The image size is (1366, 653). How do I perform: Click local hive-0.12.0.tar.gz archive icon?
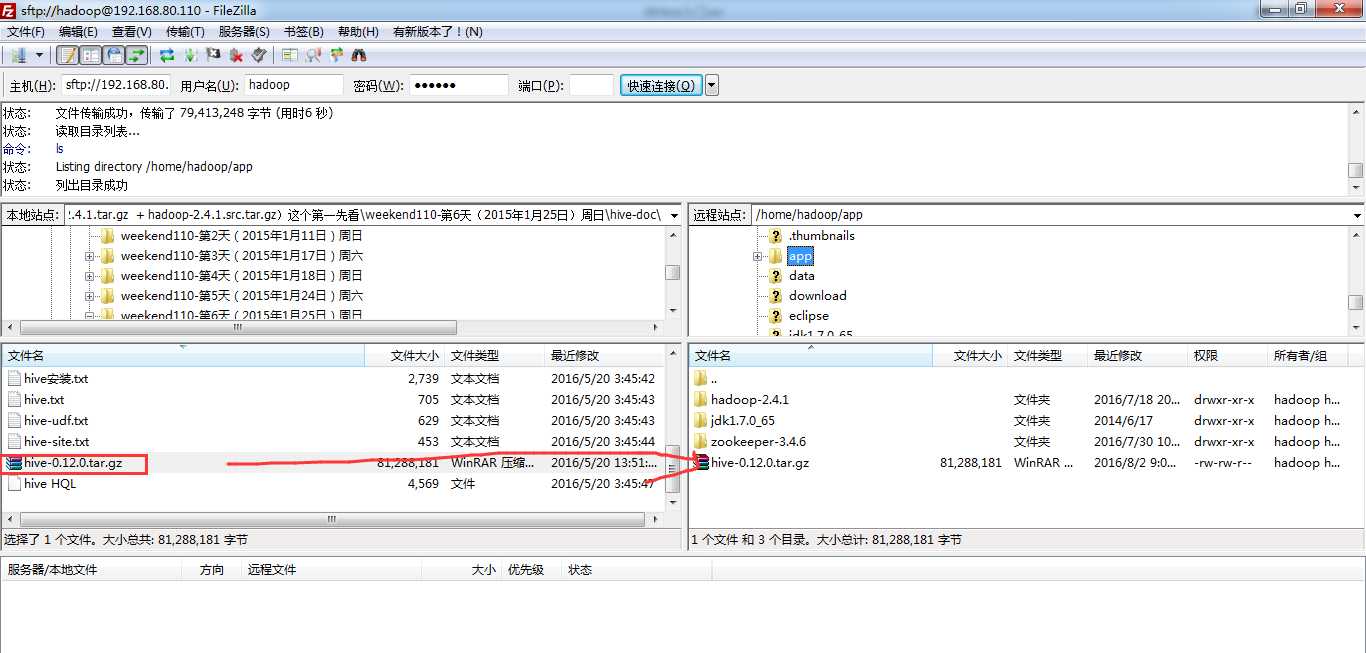tap(14, 462)
